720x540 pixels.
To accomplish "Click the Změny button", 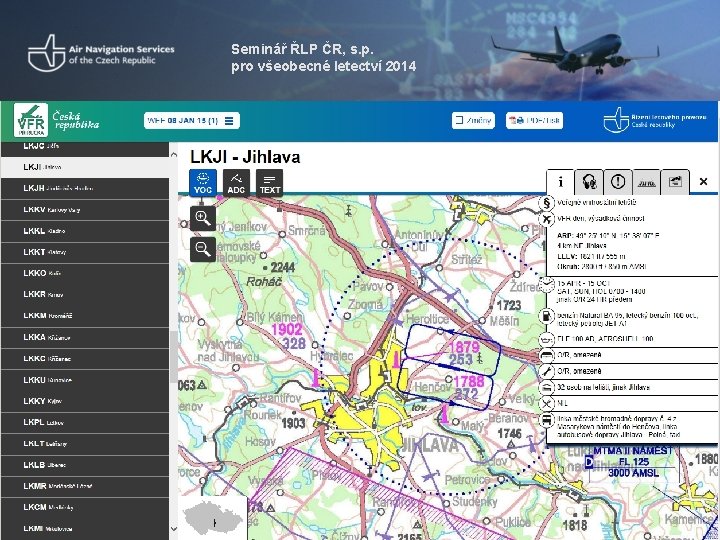I will coord(473,121).
